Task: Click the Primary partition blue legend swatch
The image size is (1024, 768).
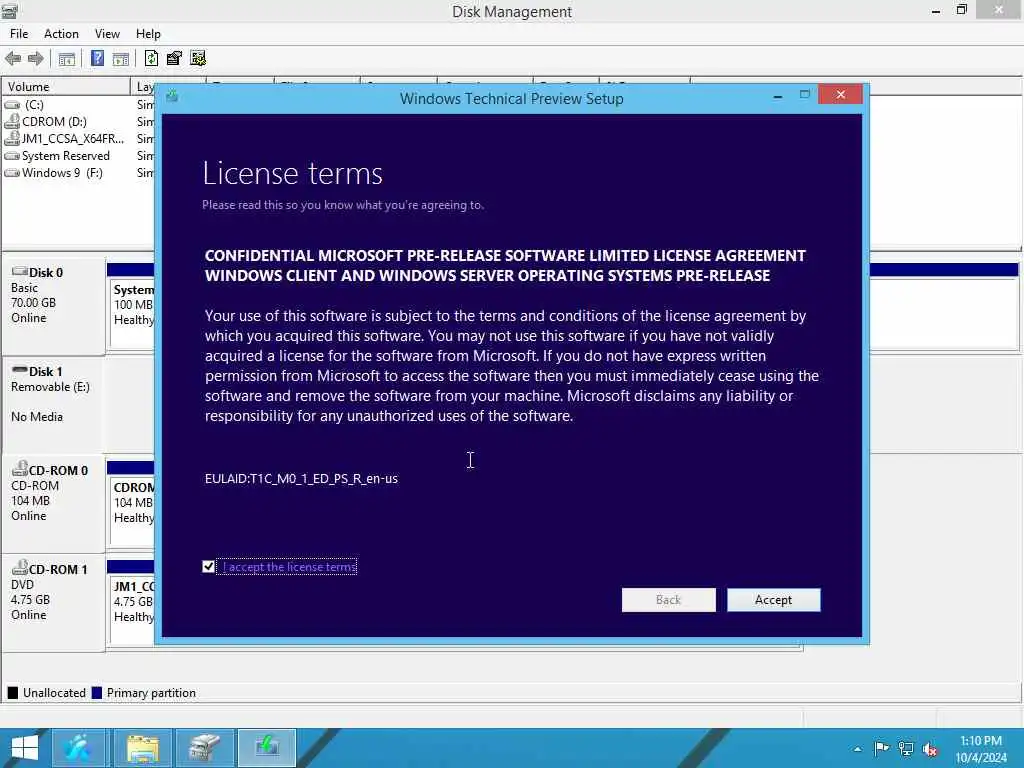Action: (x=97, y=693)
